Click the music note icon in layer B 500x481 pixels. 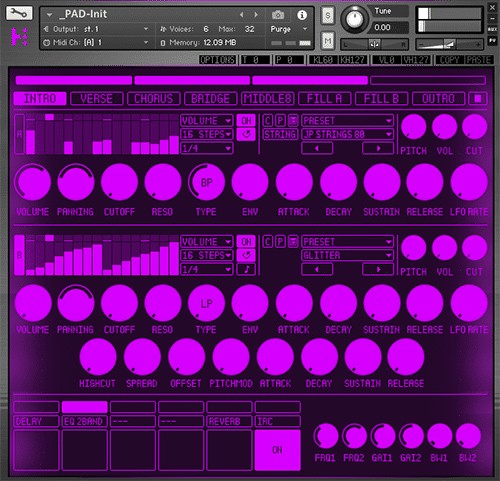click(246, 269)
